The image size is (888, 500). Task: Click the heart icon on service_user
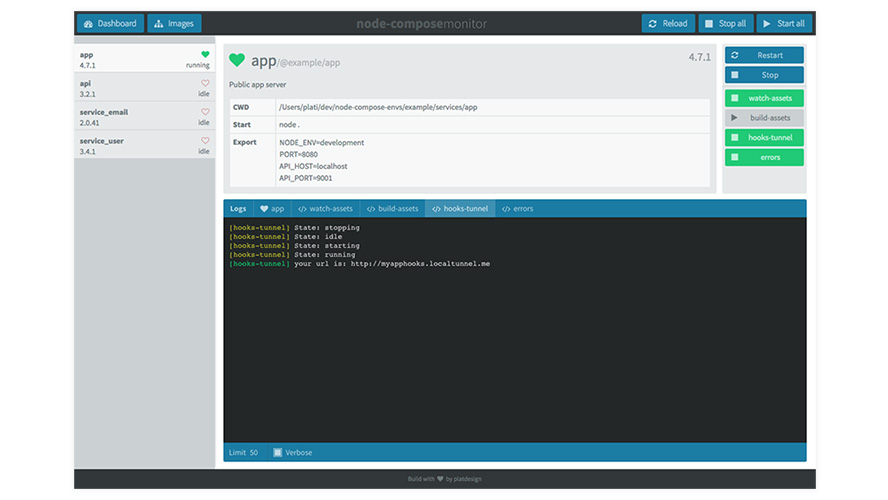point(205,141)
